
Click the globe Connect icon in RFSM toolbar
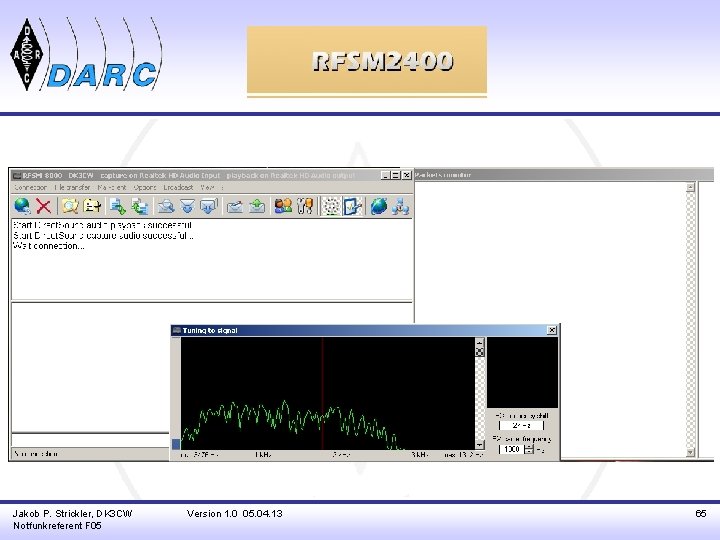pyautogui.click(x=22, y=206)
